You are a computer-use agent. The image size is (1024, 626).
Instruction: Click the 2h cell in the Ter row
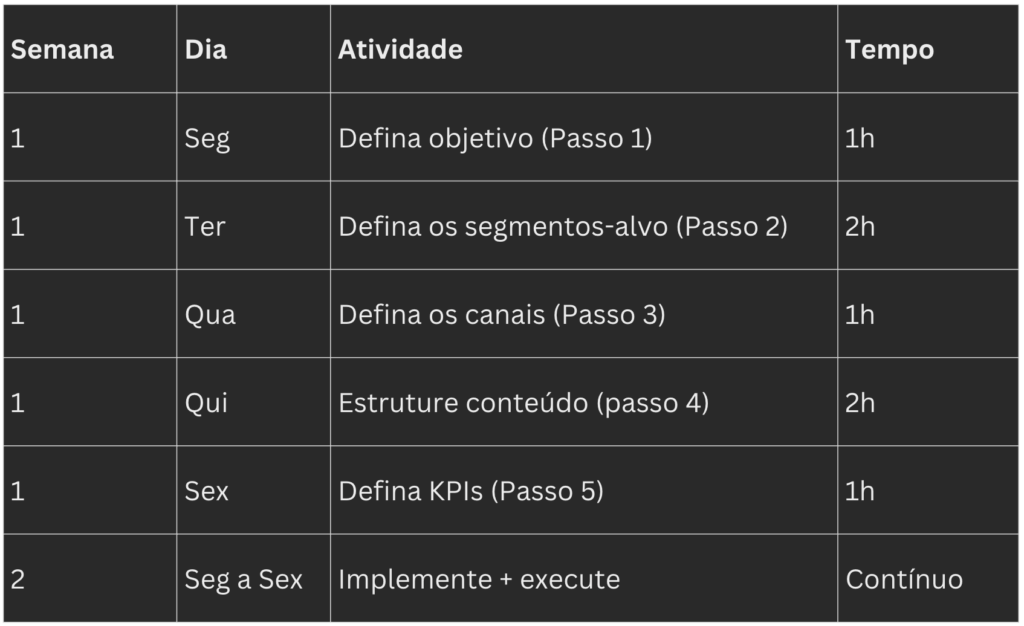[x=860, y=226]
